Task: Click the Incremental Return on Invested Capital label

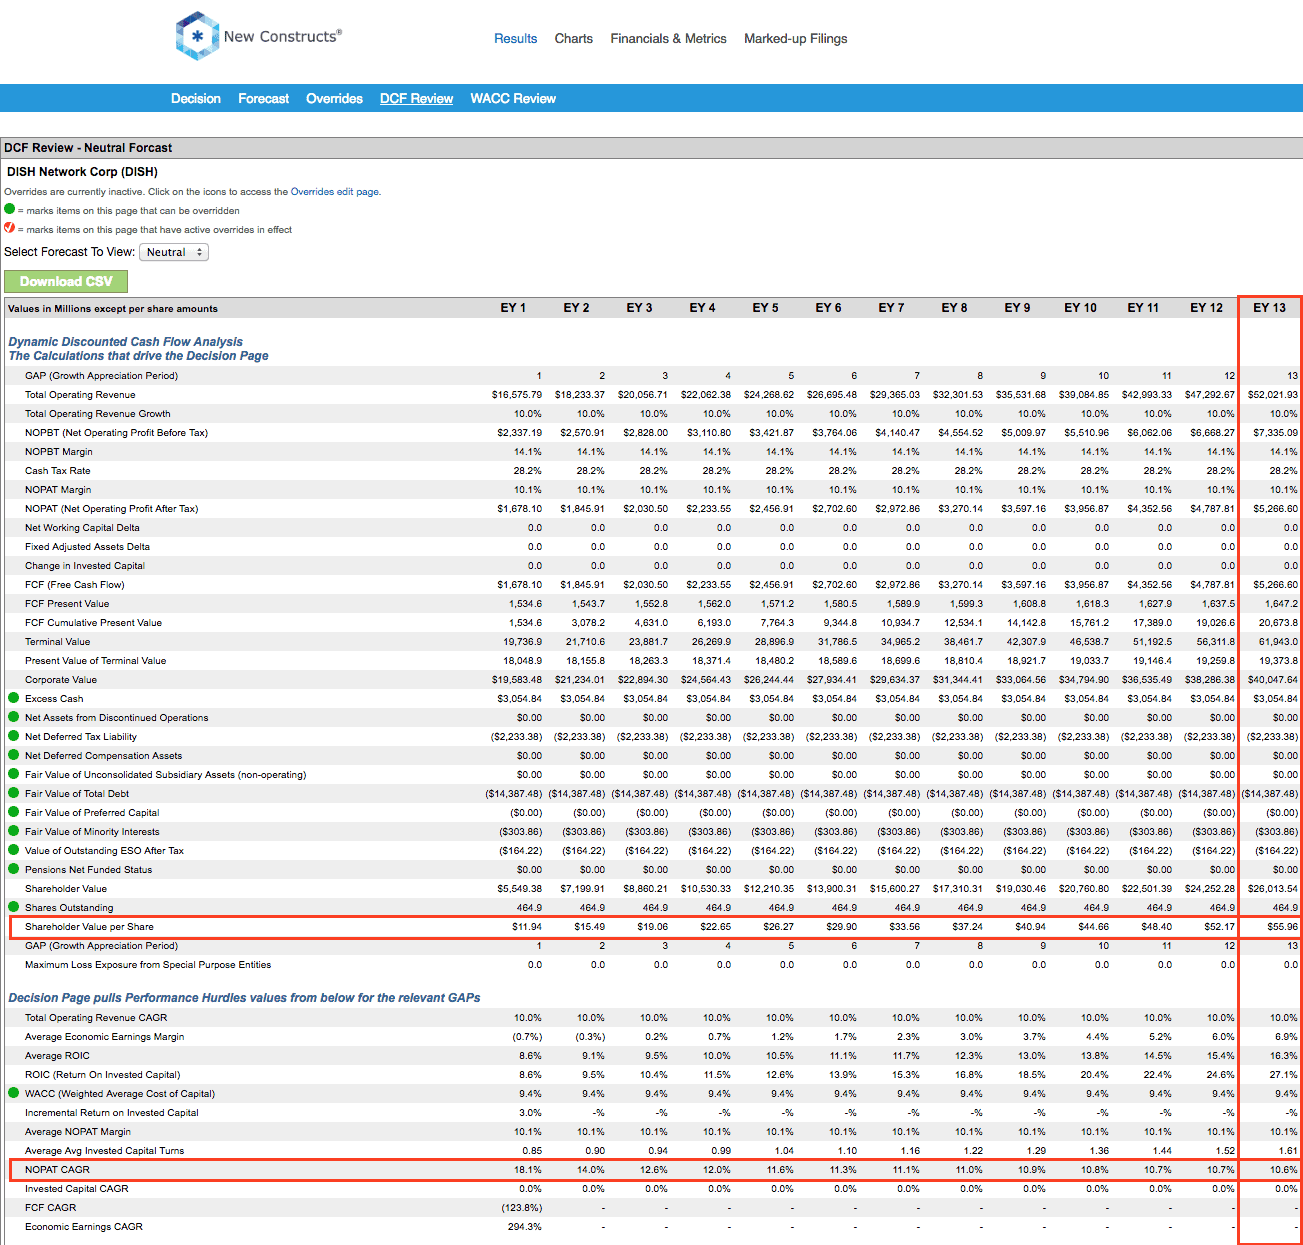Action: coord(112,1112)
